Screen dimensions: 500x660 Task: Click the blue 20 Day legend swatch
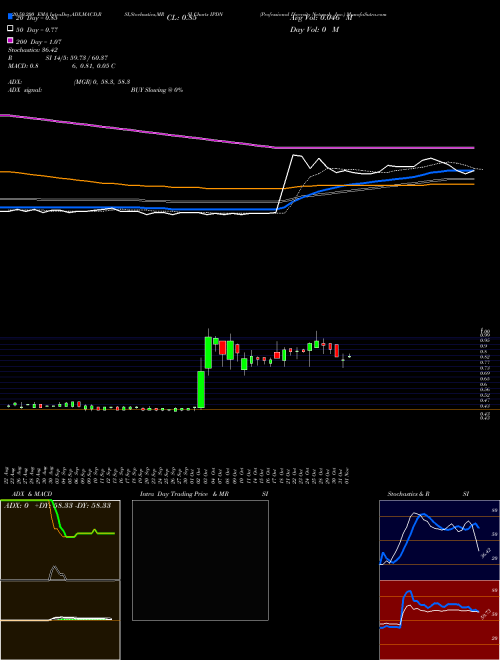[10, 17]
